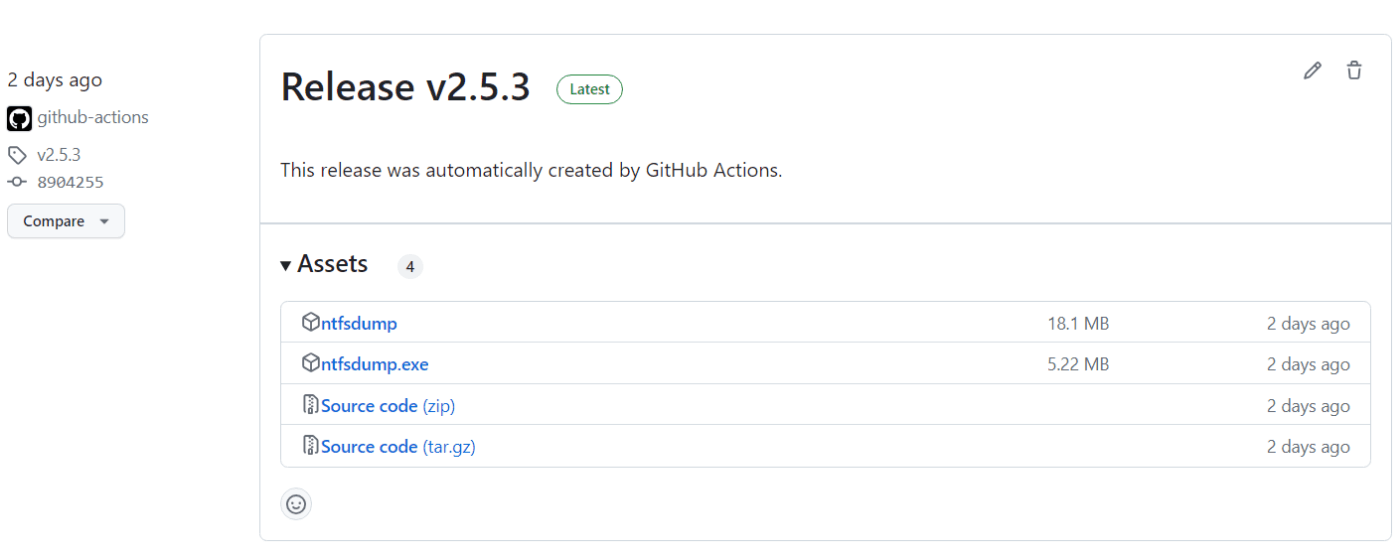Download the ntfsdump asset
The width and height of the screenshot is (1400, 553).
359,323
